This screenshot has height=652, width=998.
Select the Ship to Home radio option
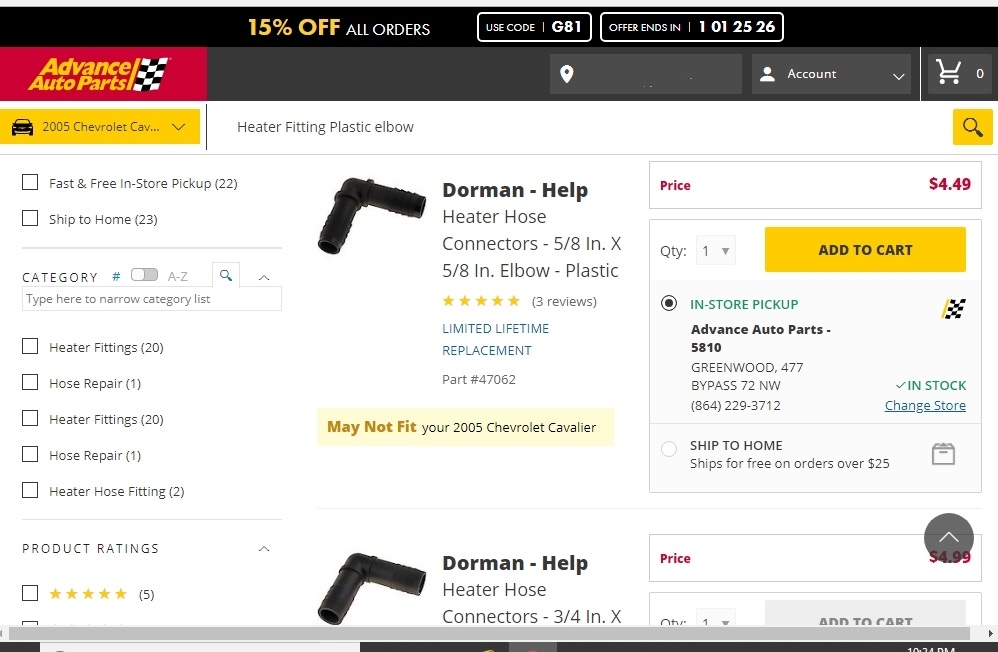pyautogui.click(x=669, y=450)
